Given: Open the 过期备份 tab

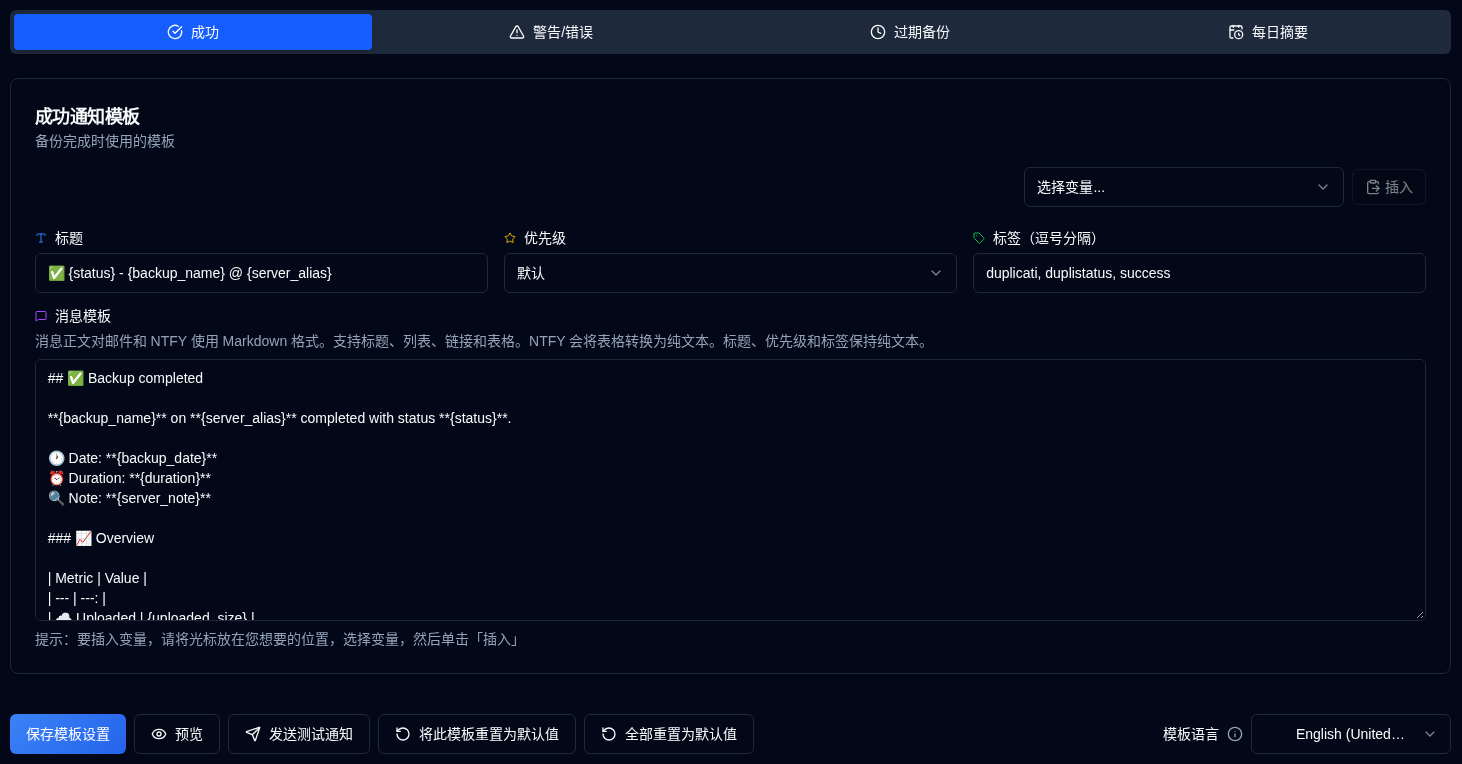Looking at the screenshot, I should click(909, 32).
